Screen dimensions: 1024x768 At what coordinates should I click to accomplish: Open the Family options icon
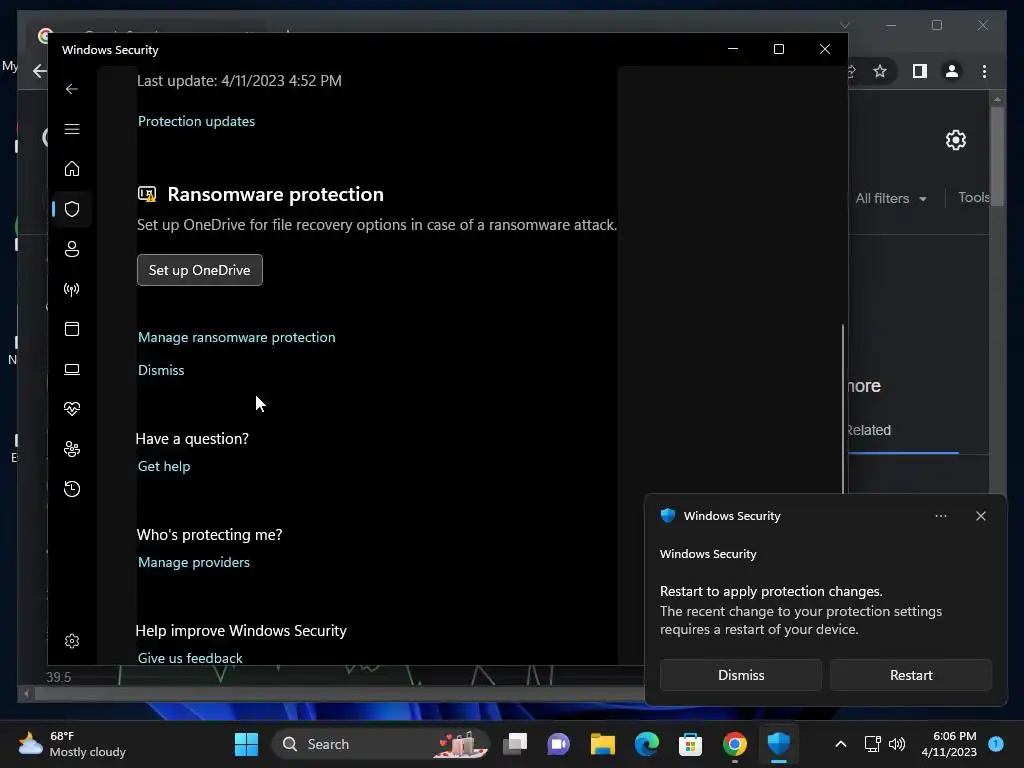(x=72, y=449)
